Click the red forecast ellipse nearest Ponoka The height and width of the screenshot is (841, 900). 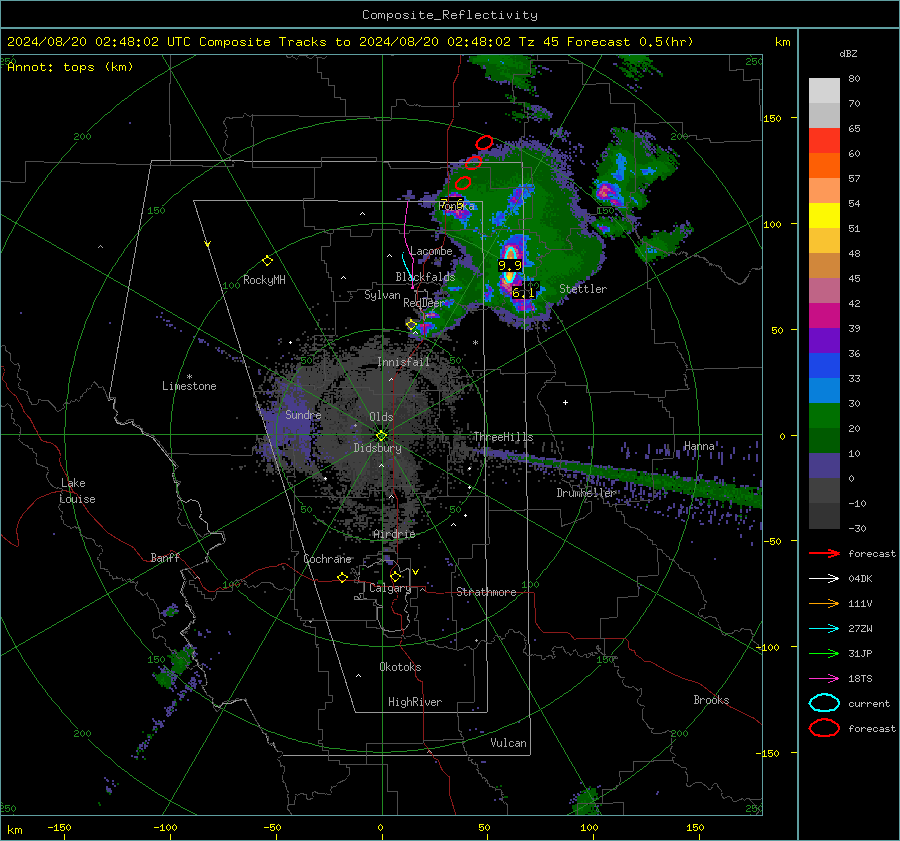click(x=463, y=183)
